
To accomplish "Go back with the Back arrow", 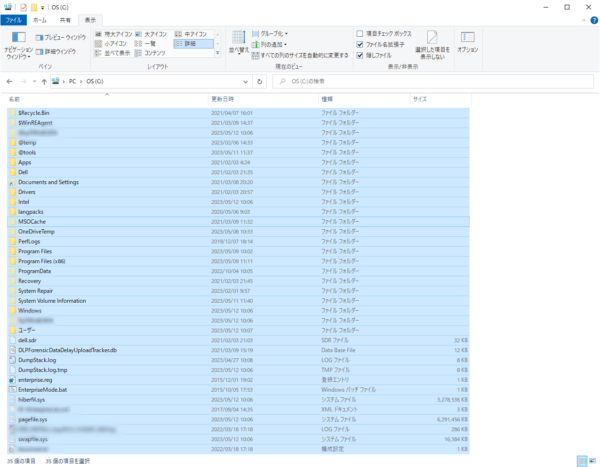I will [x=10, y=82].
